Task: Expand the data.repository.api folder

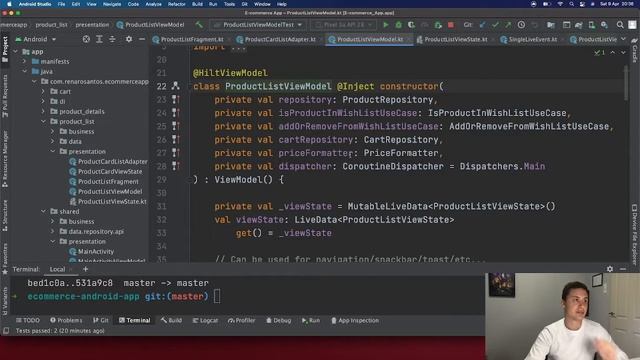Action: pyautogui.click(x=53, y=231)
